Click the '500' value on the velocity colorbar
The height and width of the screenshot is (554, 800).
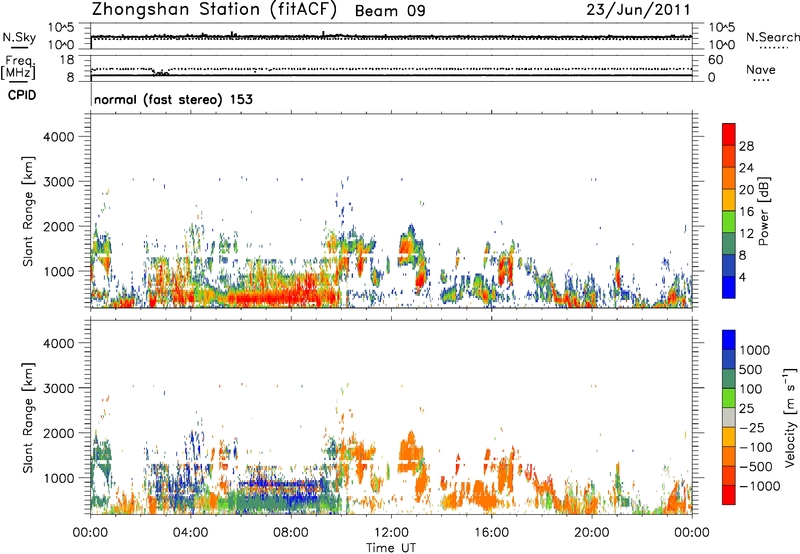(x=751, y=369)
